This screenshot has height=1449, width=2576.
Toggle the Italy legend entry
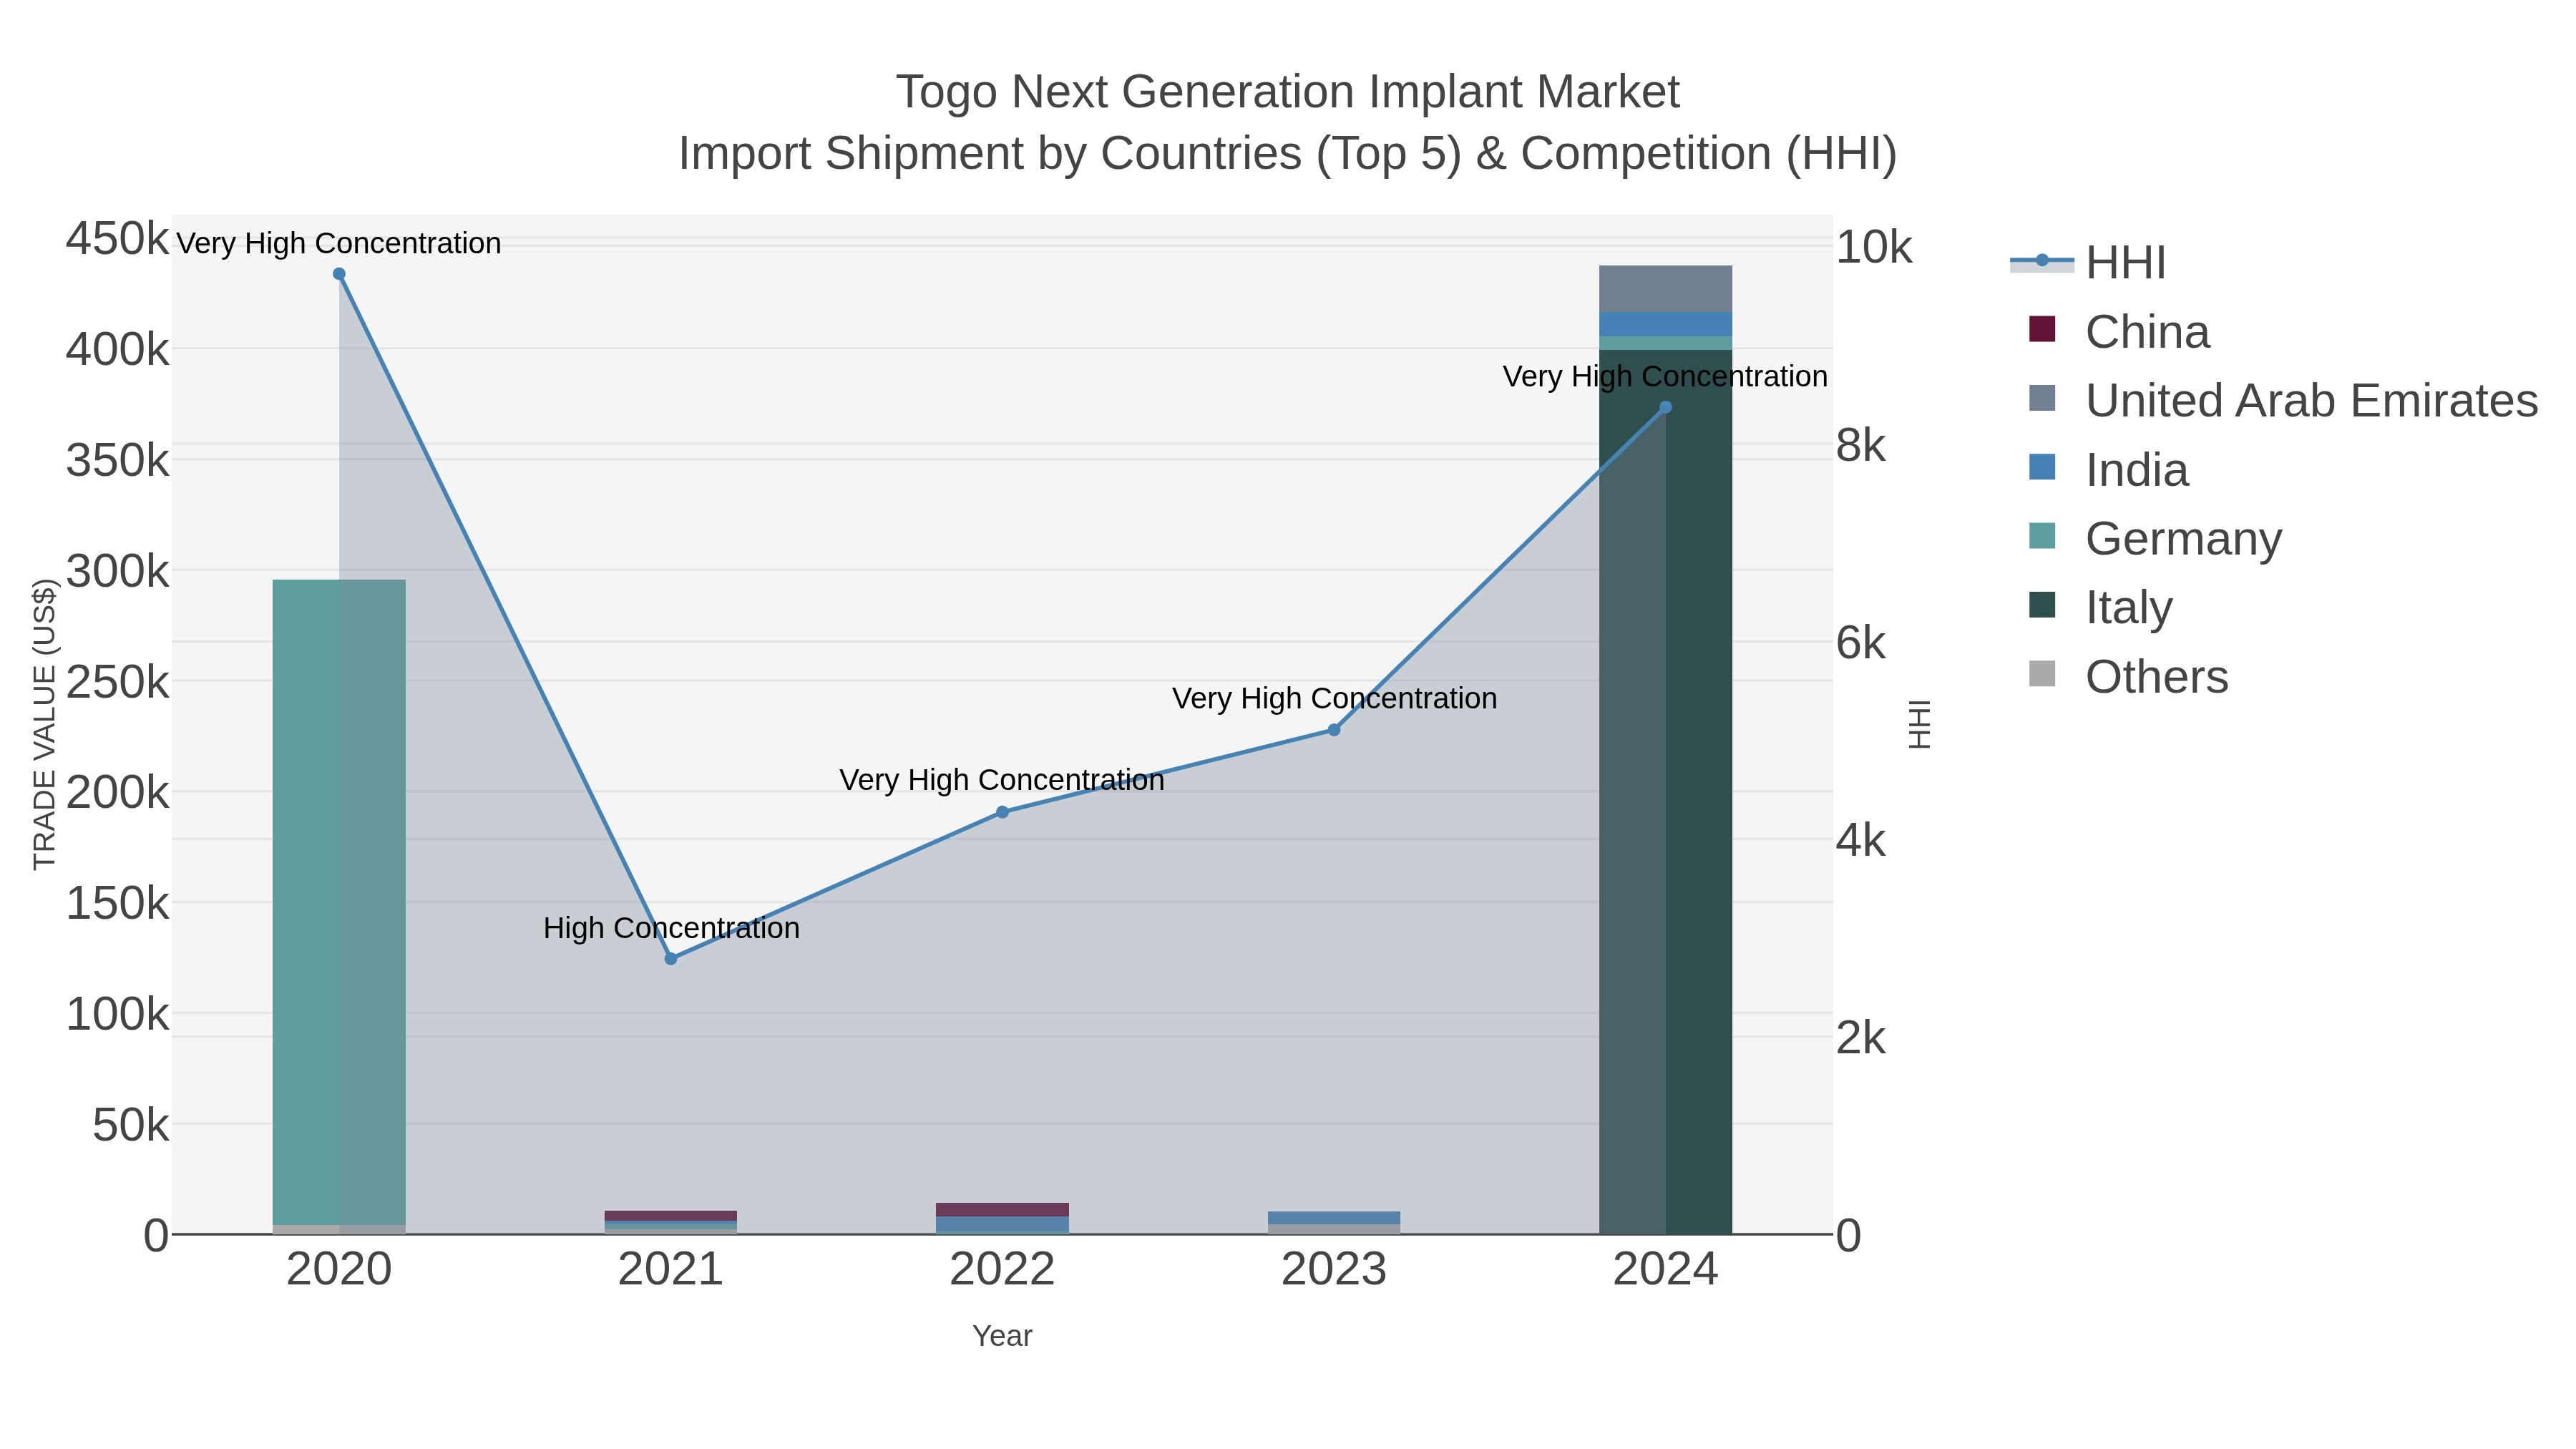(x=2100, y=608)
